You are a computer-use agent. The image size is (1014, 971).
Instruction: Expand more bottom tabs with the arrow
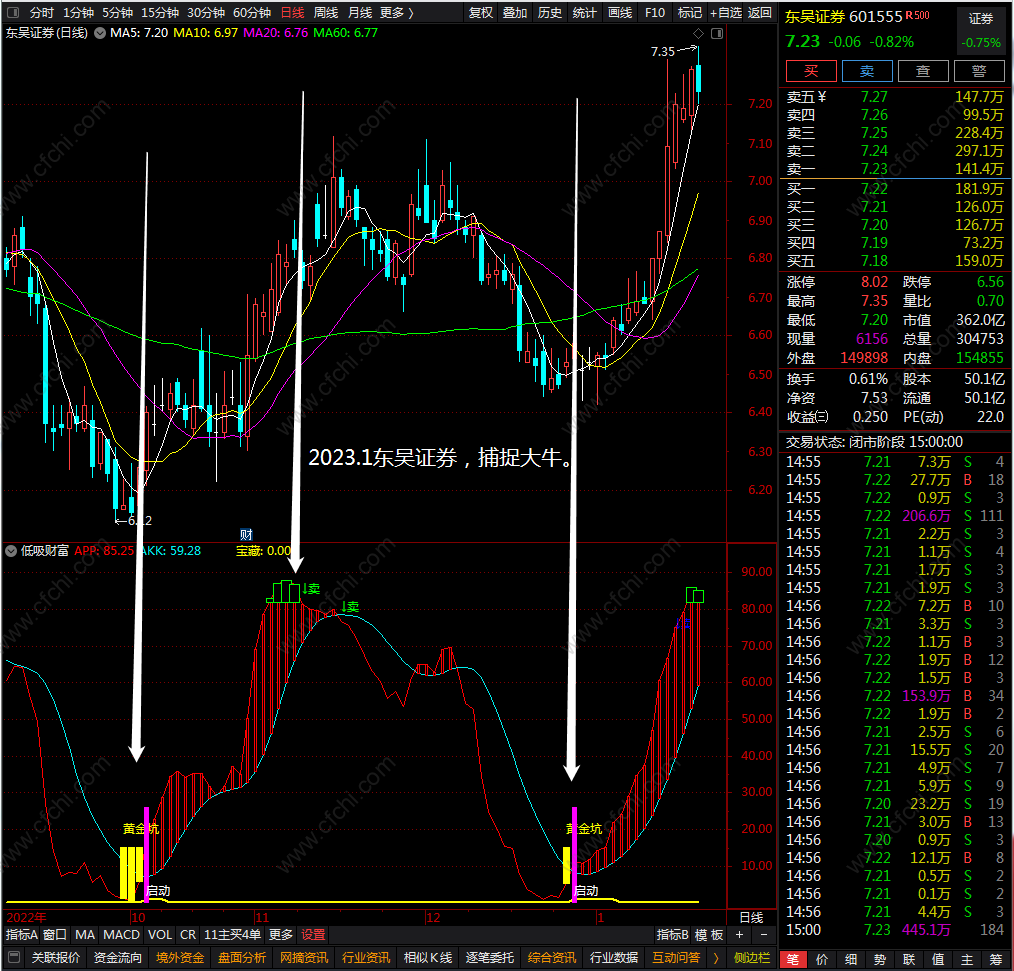(716, 957)
